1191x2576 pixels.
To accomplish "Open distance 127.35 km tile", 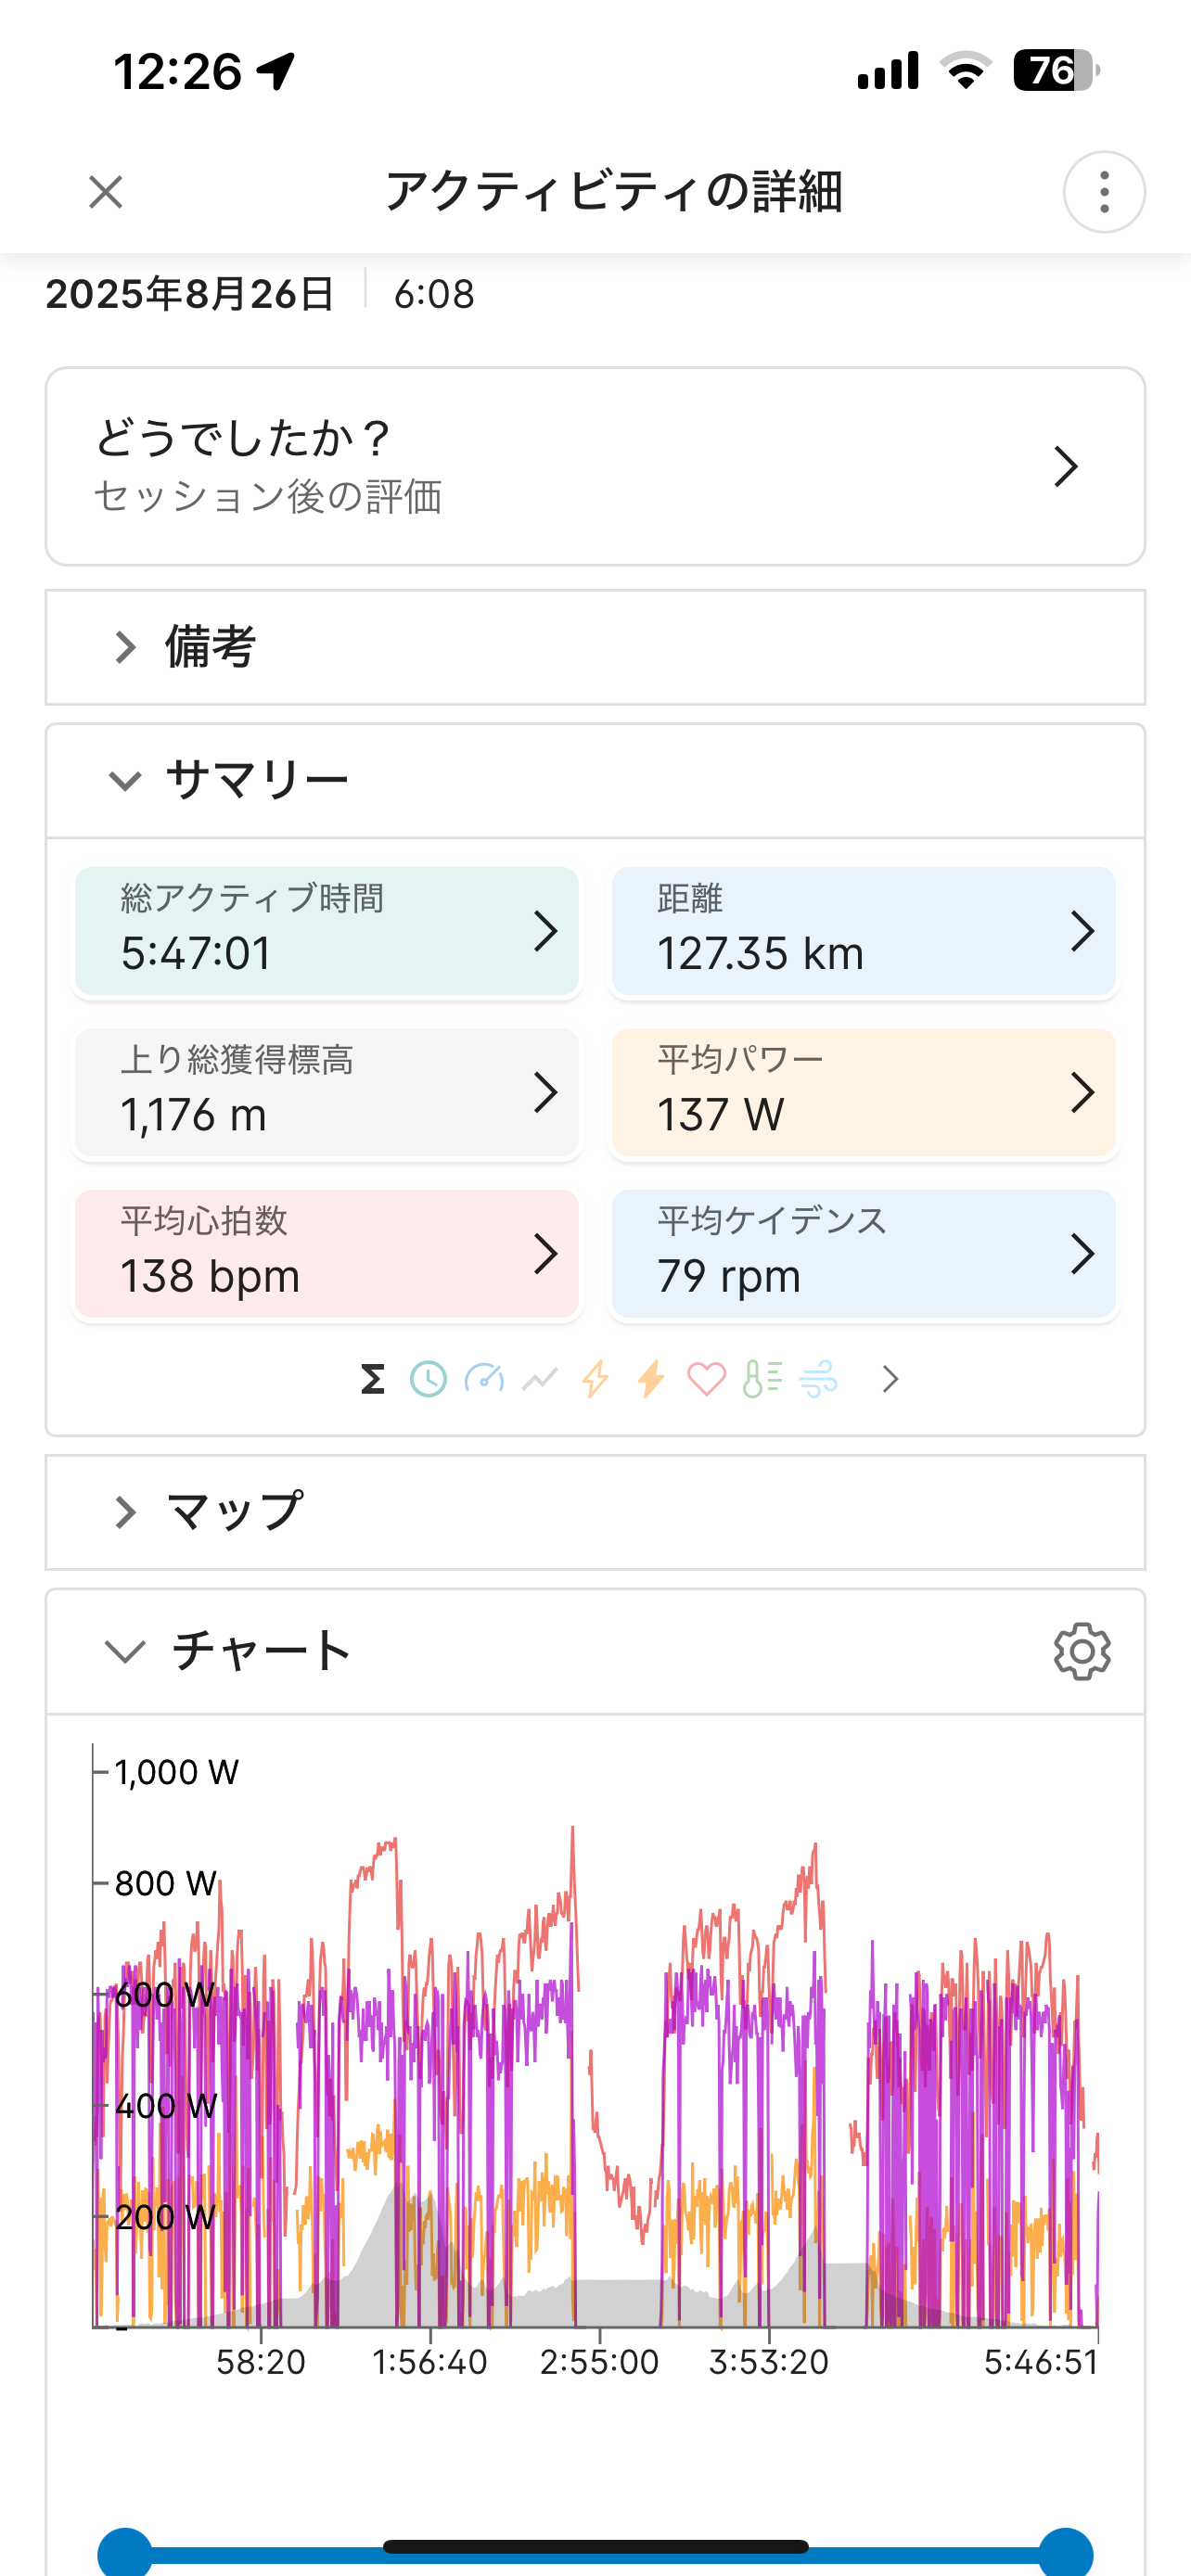I will coord(863,931).
